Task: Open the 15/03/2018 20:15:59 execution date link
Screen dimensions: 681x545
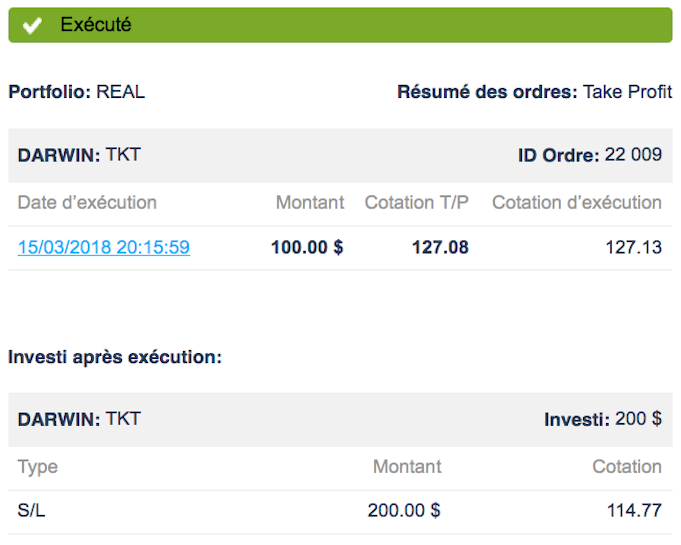Action: point(104,248)
